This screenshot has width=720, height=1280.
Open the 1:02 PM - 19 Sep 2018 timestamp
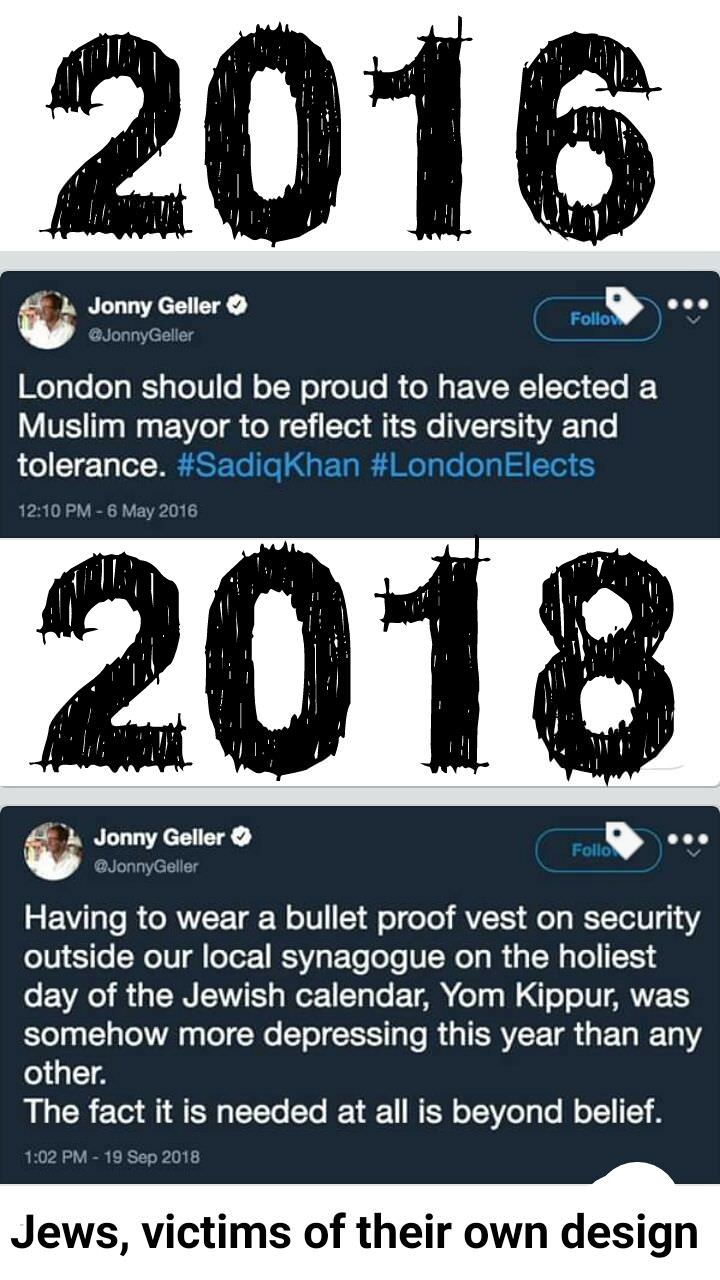pyautogui.click(x=112, y=1157)
